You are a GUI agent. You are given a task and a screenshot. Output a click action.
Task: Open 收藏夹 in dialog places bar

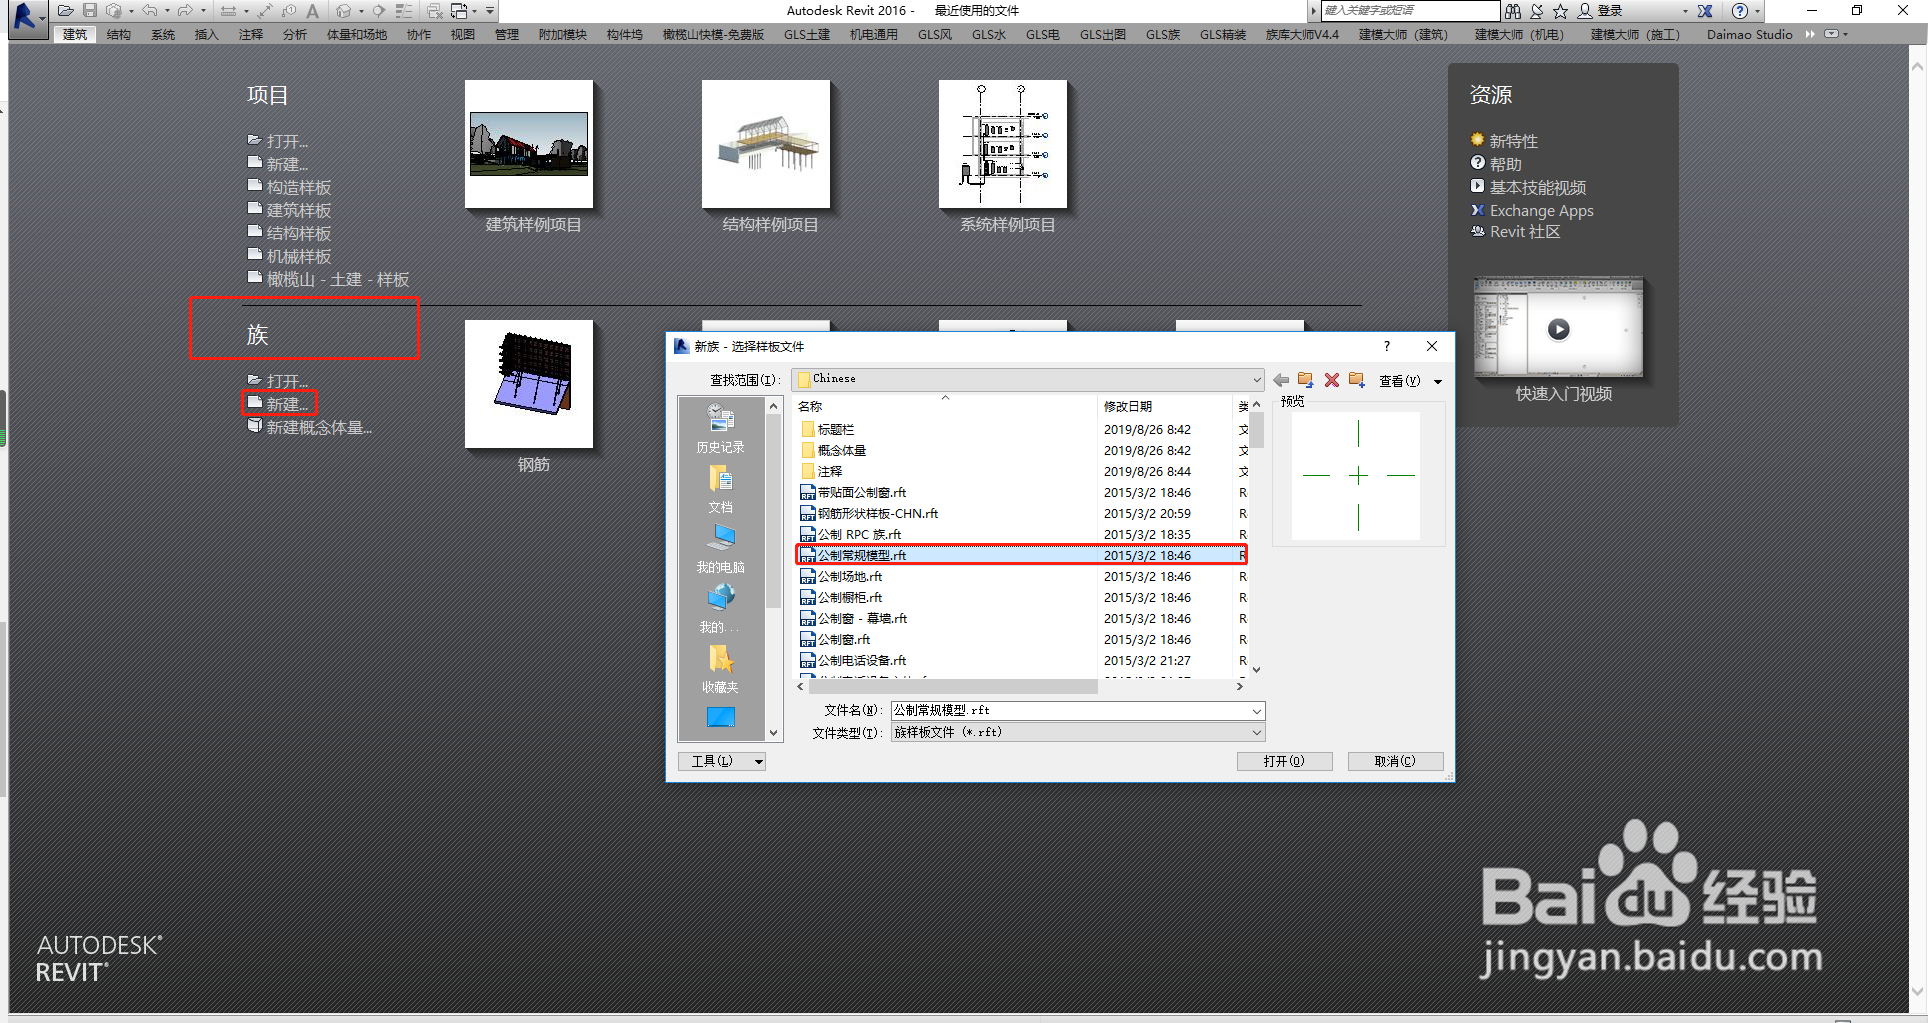[720, 669]
